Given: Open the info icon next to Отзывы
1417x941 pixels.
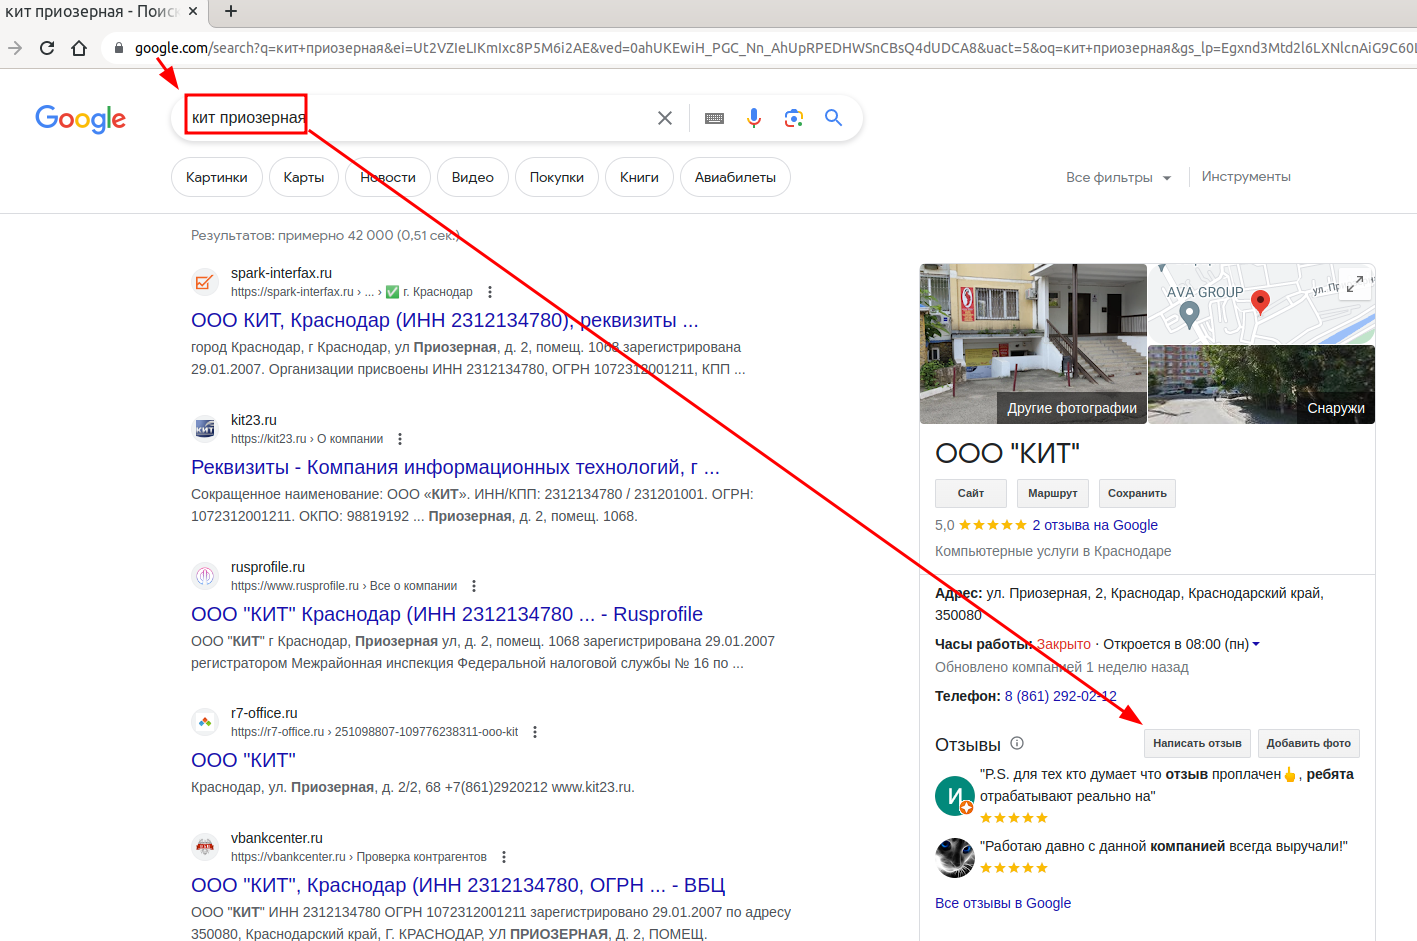Looking at the screenshot, I should coord(1017,743).
